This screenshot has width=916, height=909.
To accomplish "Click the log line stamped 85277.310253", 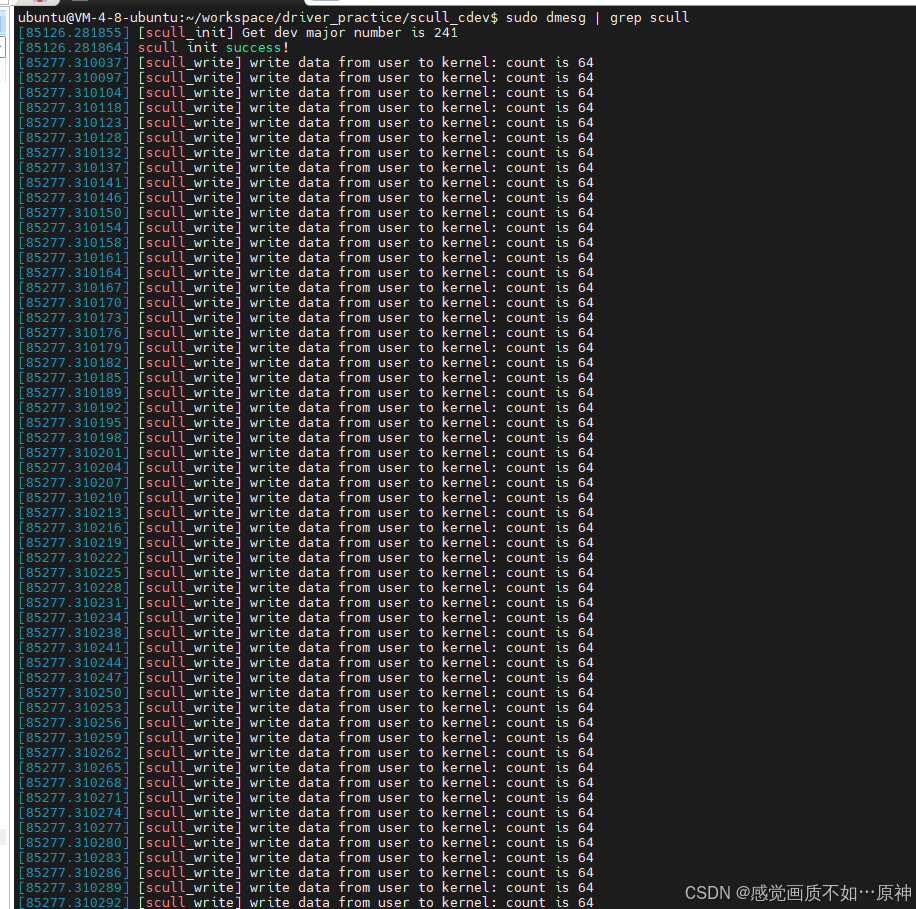I will click(x=306, y=708).
